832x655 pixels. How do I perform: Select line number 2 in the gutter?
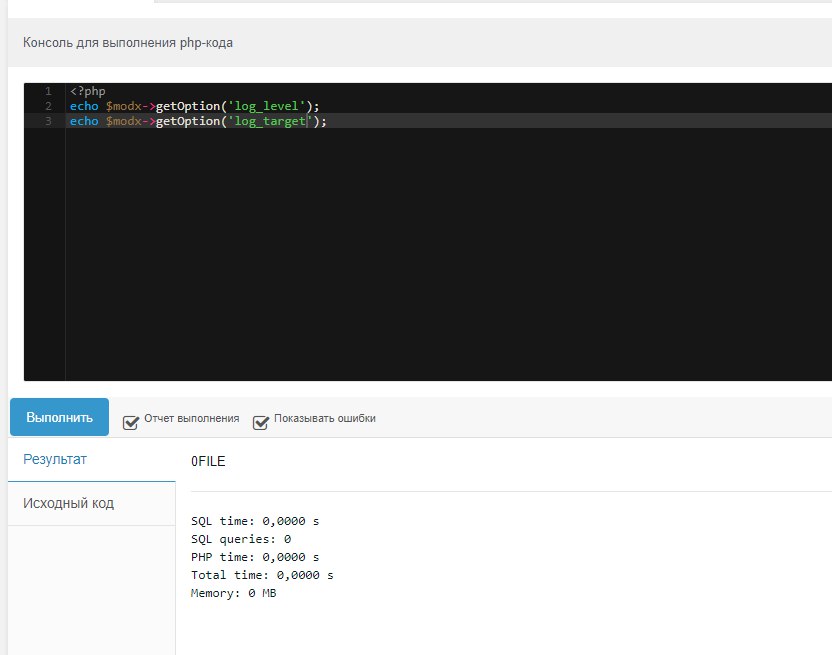coord(48,106)
